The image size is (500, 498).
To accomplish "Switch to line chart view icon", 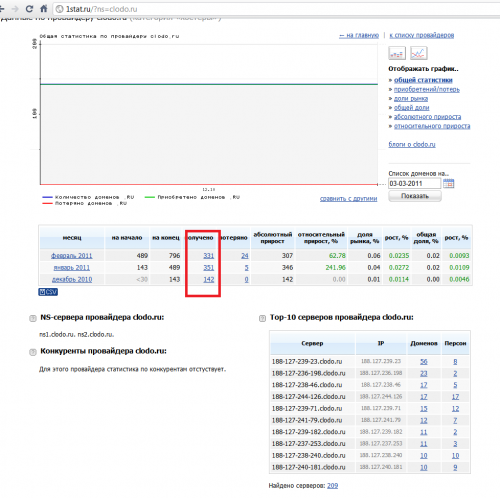I will pyautogui.click(x=419, y=53).
